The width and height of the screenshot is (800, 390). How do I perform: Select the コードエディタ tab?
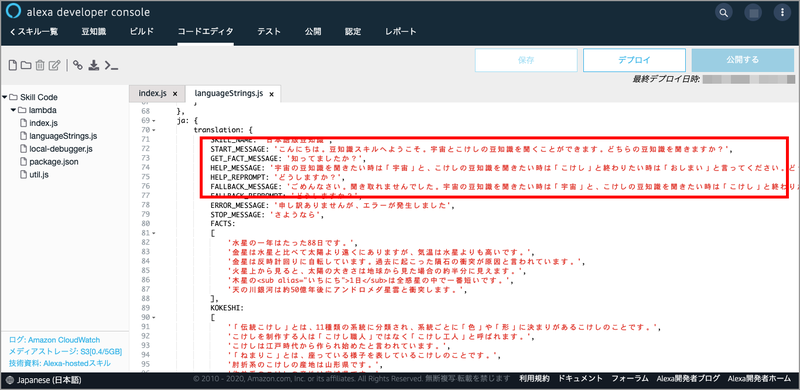(x=206, y=32)
